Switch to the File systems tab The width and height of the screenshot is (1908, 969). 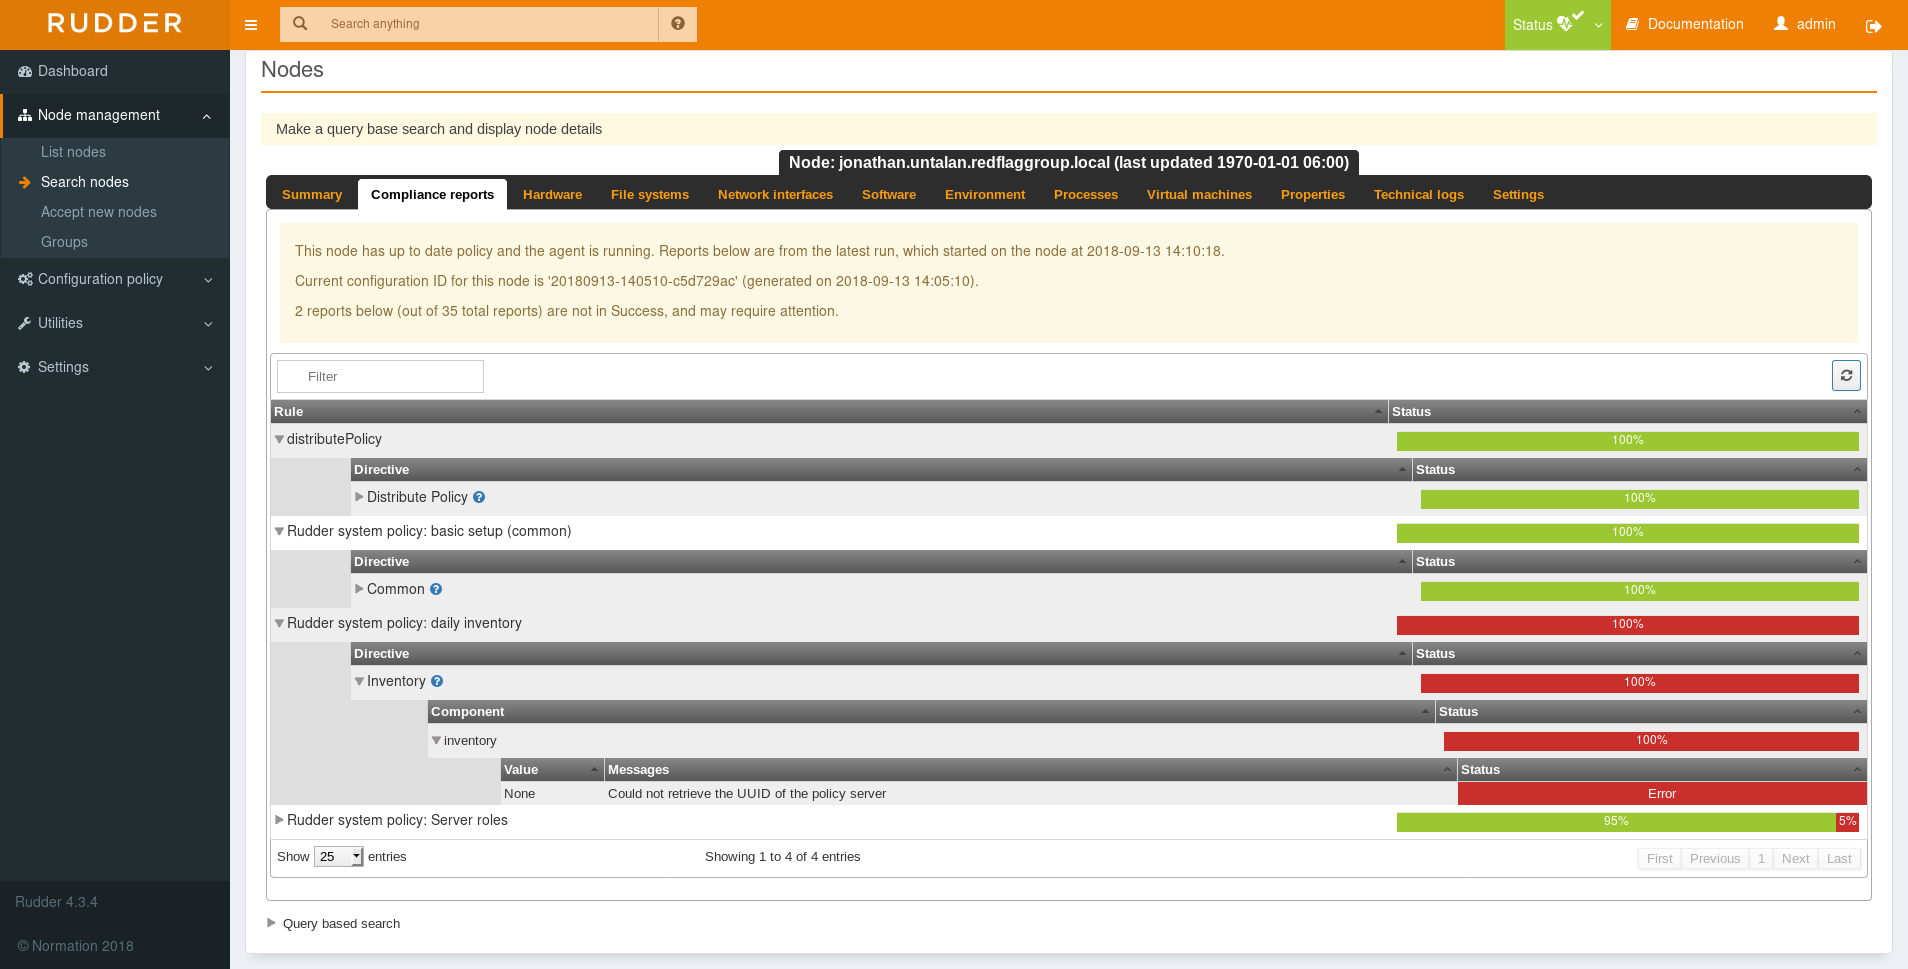pos(650,194)
